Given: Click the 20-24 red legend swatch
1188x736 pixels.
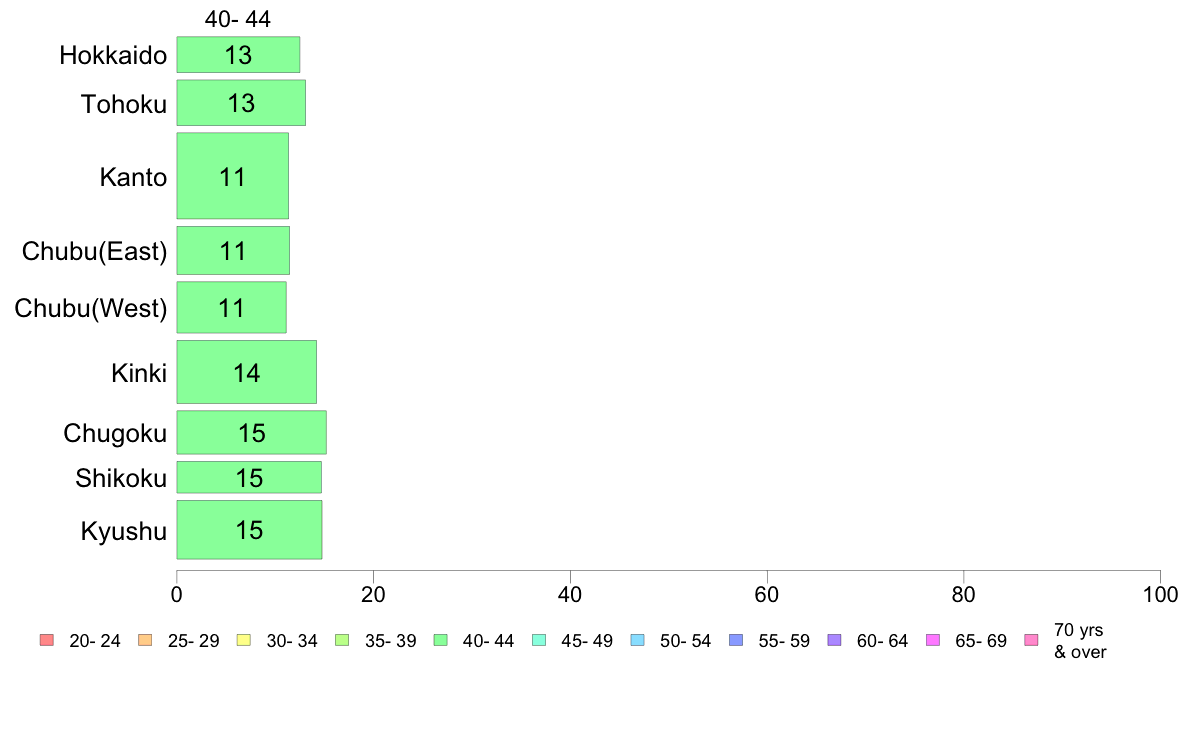Looking at the screenshot, I should (x=46, y=640).
